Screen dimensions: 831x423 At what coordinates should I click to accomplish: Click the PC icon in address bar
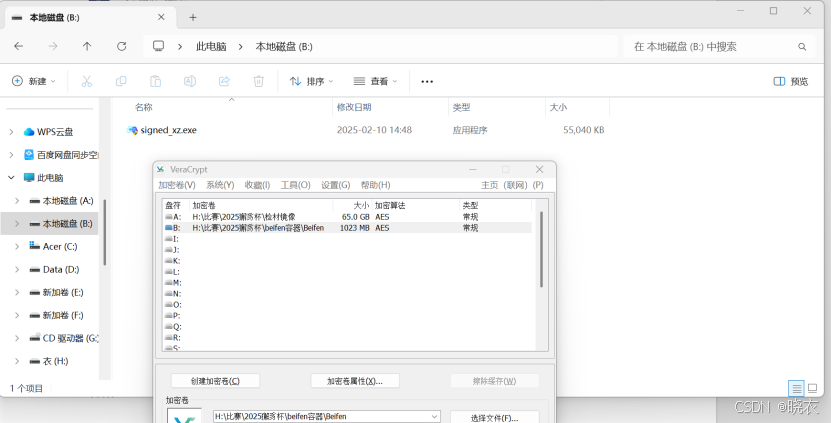[x=158, y=46]
